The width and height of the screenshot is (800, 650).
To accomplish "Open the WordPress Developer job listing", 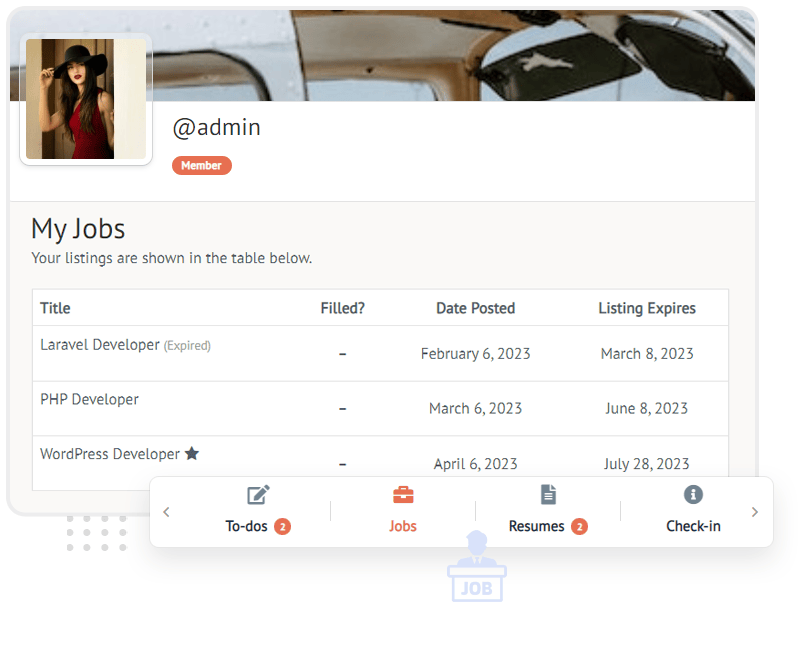I will point(110,454).
